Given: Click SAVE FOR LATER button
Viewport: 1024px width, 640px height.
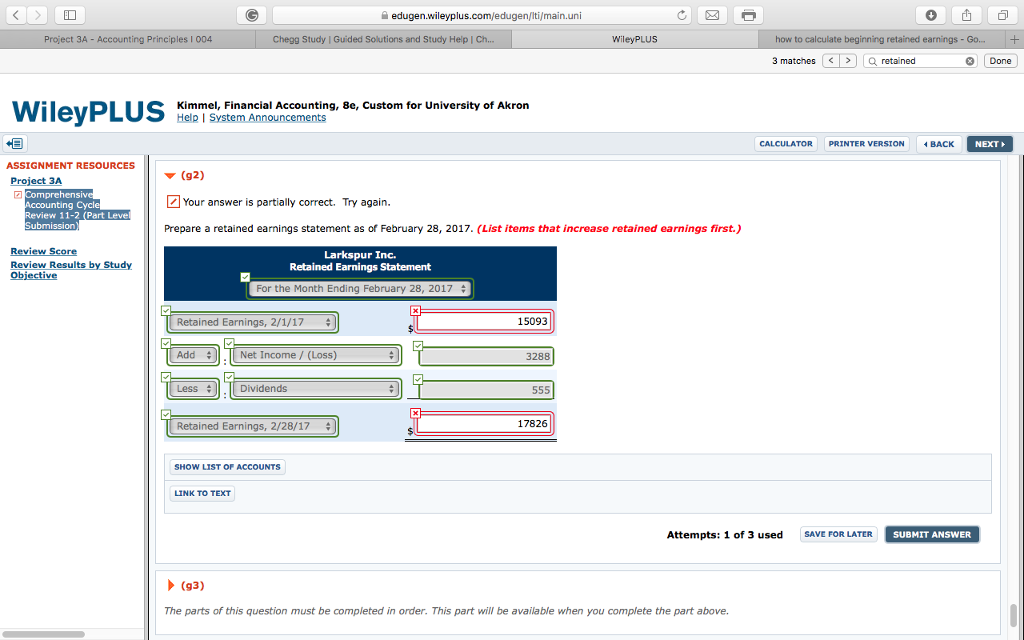Looking at the screenshot, I should [x=839, y=534].
